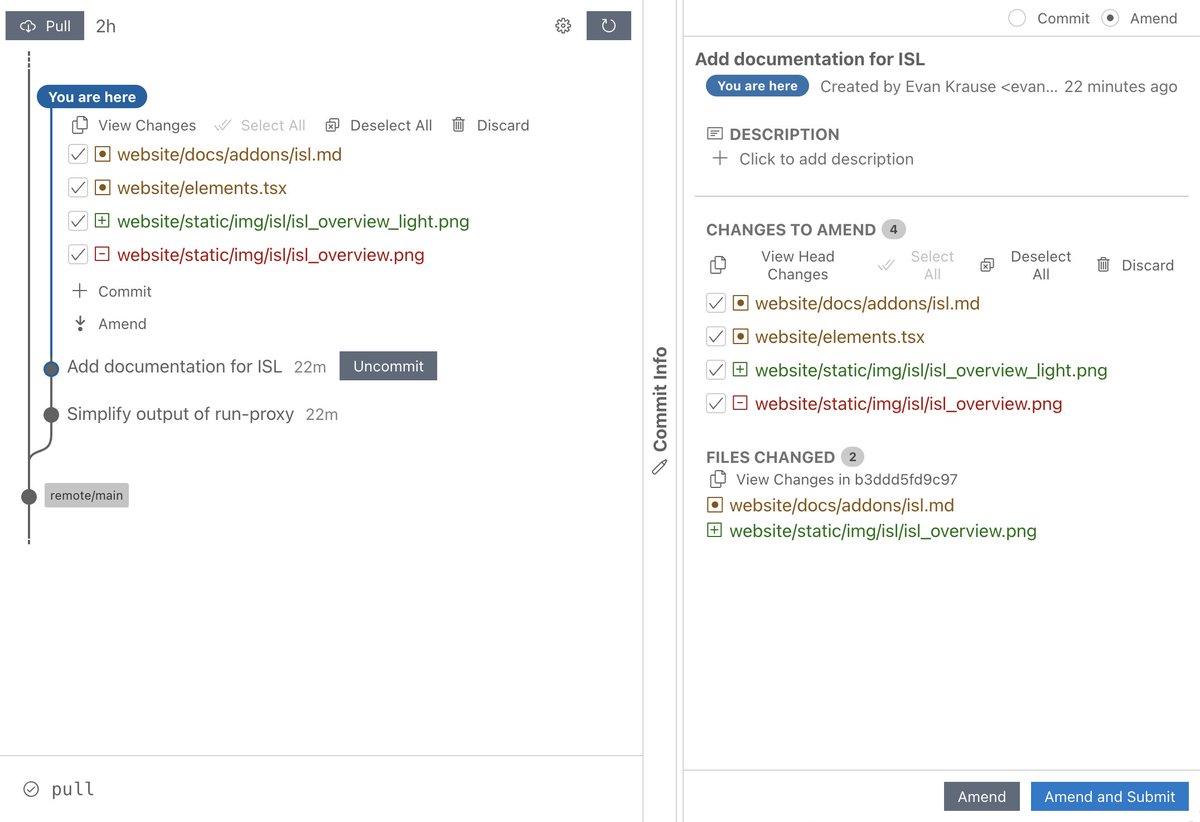Open removed isl_overview.png file in left tree
The height and width of the screenshot is (822, 1200).
[x=271, y=255]
